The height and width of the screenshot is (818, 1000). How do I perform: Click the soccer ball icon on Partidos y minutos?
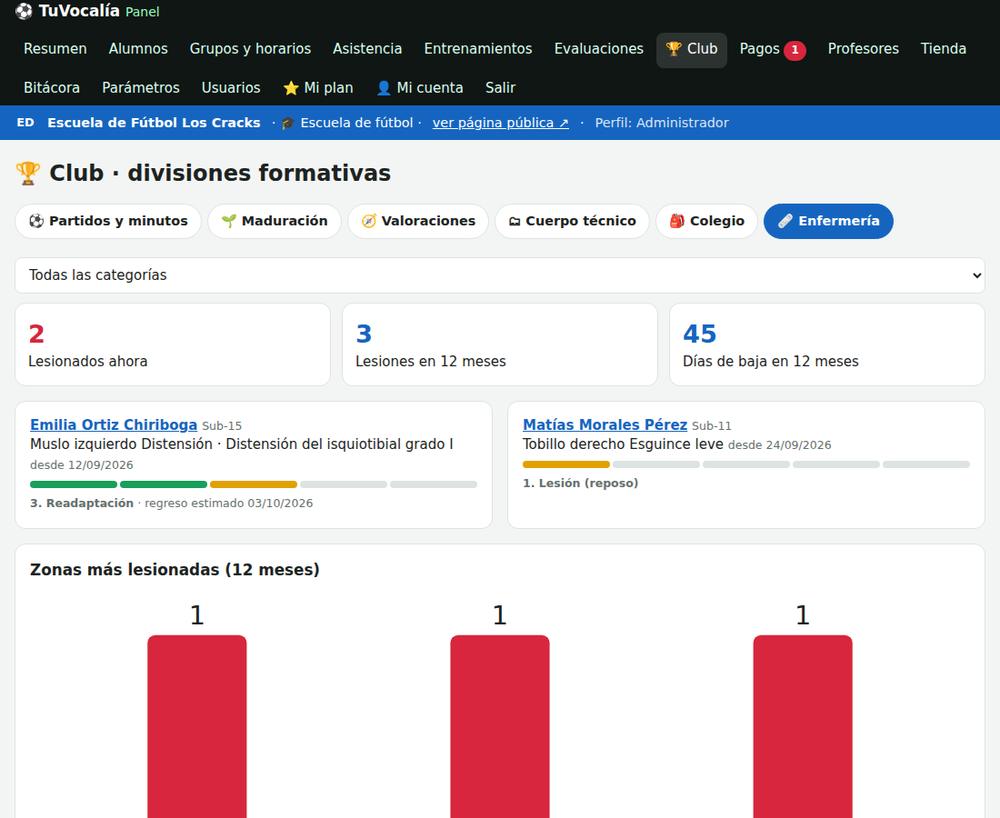36,221
